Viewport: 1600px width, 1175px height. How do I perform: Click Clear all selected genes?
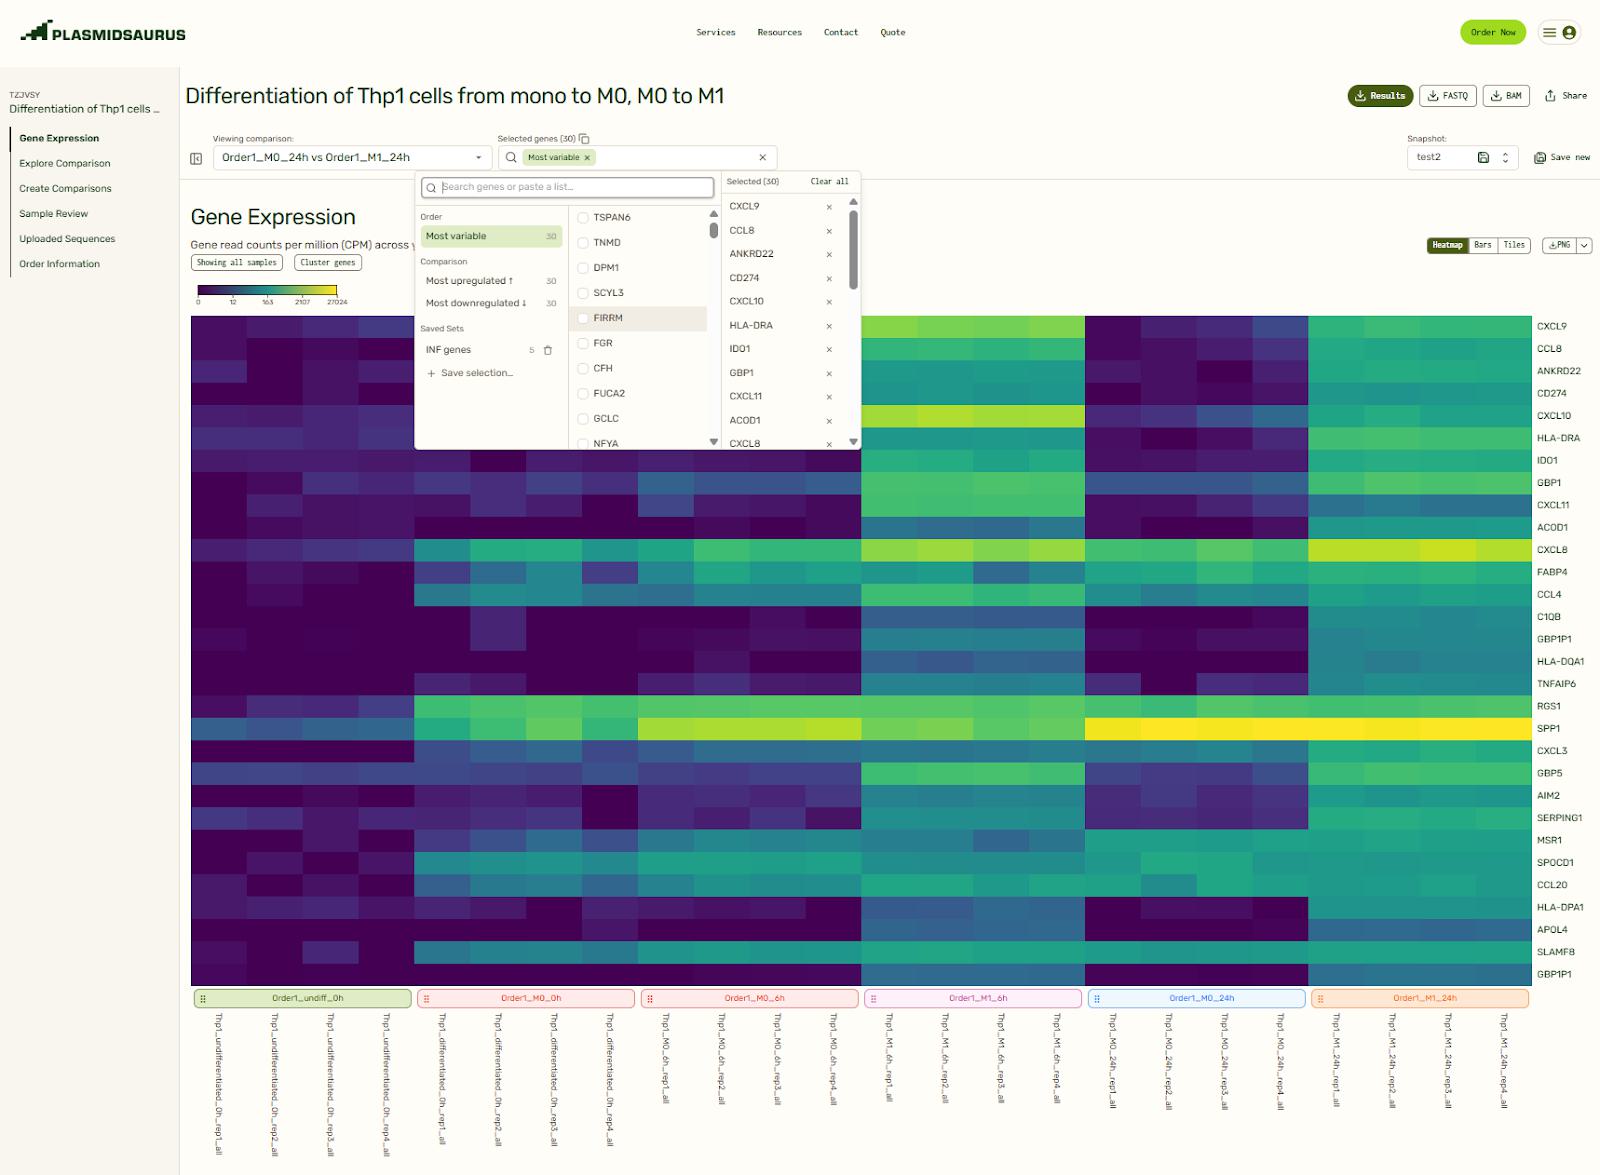click(829, 182)
